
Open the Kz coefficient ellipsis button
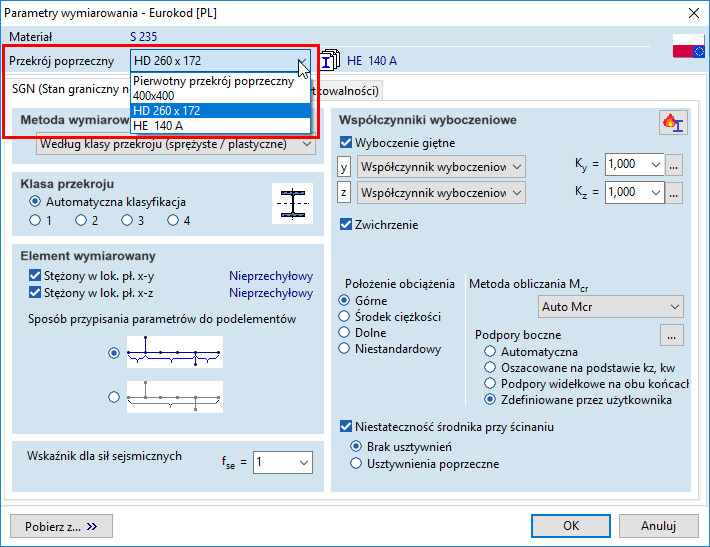click(675, 192)
